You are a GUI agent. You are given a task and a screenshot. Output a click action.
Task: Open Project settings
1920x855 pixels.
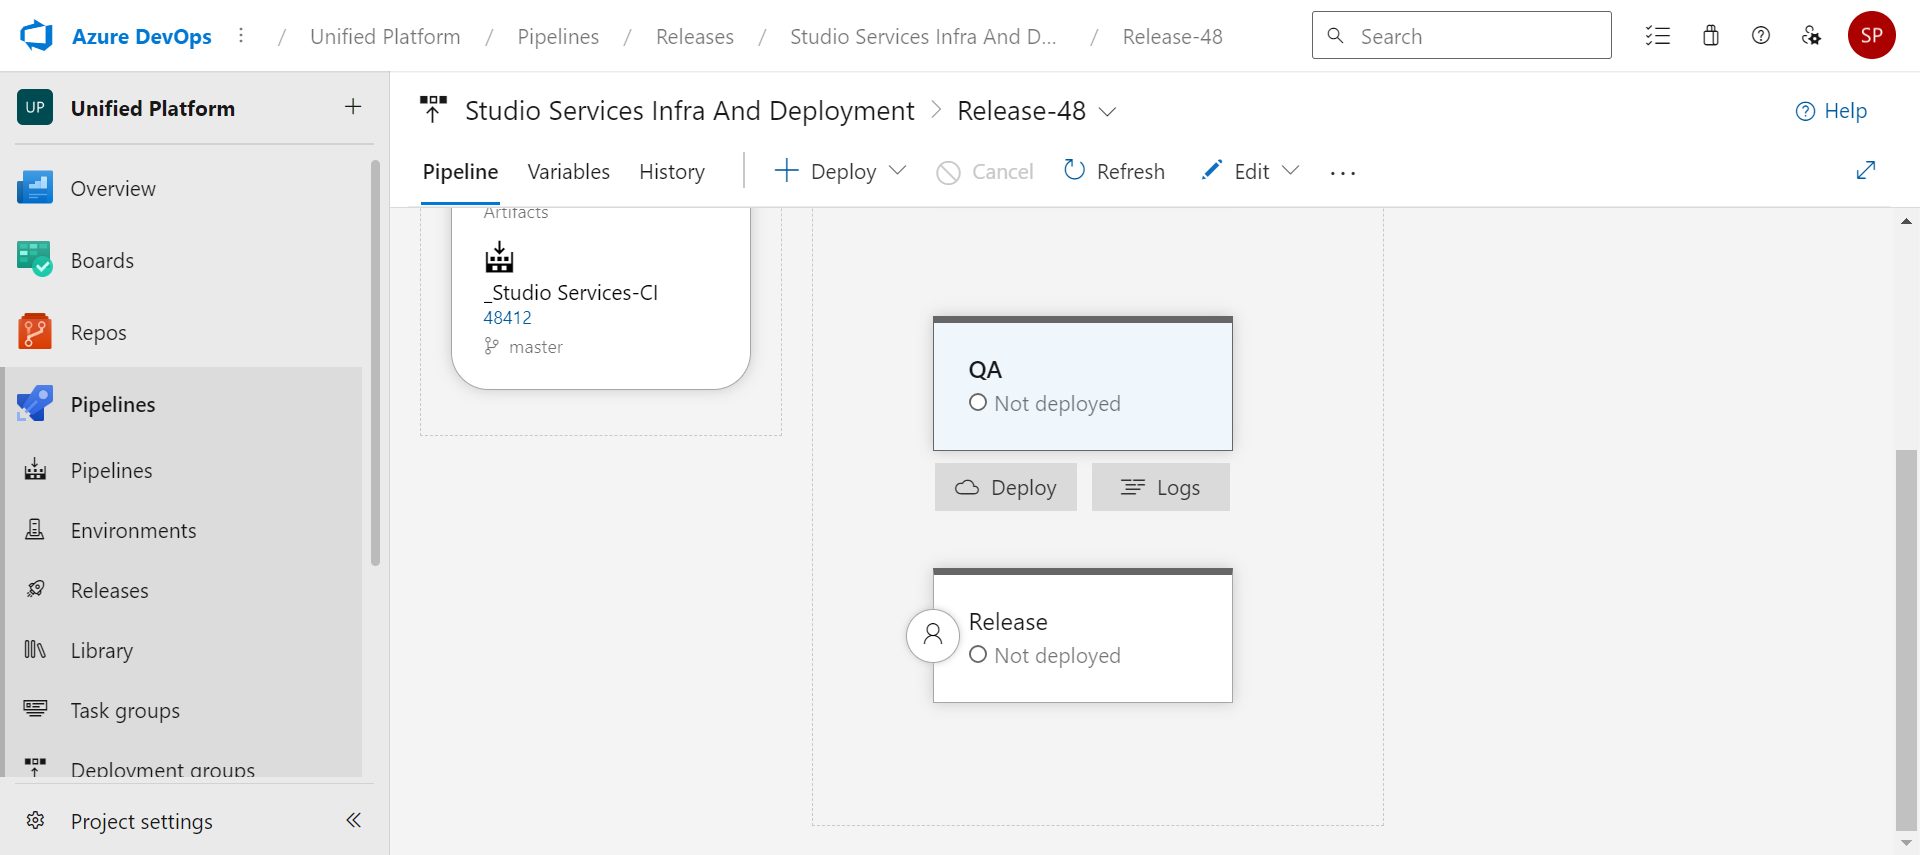point(142,821)
